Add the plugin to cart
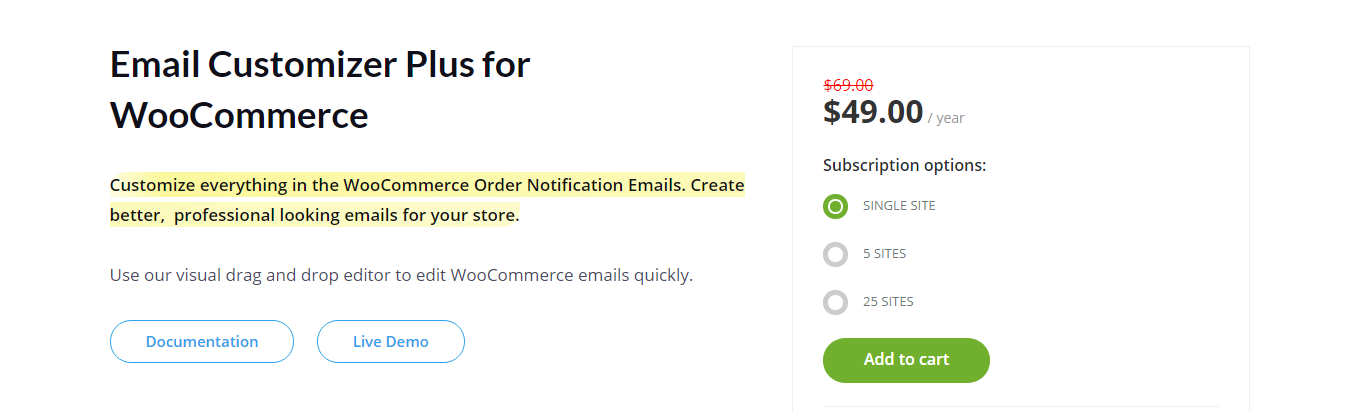 point(906,360)
